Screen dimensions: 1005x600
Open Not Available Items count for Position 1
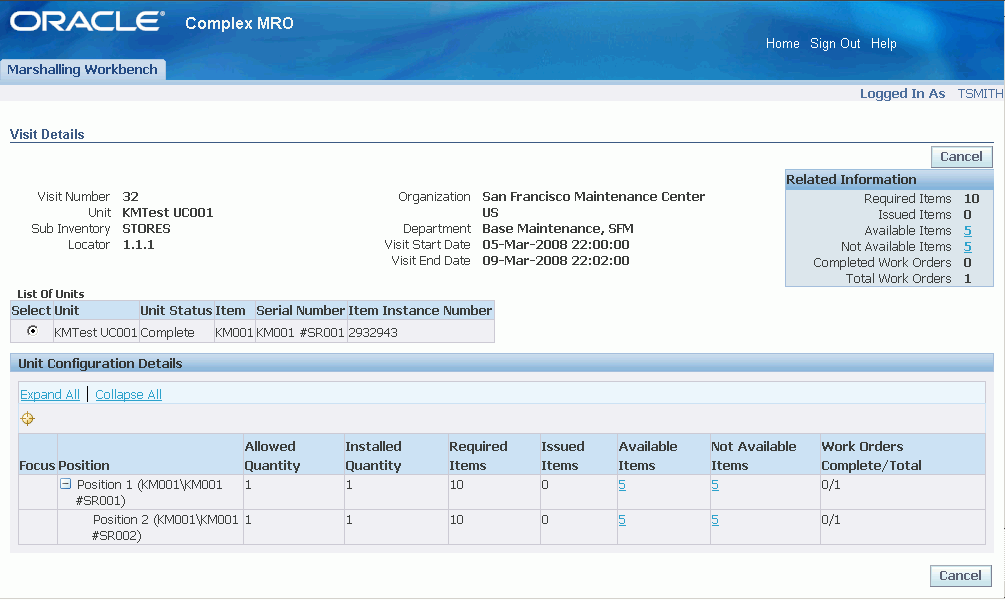point(715,485)
